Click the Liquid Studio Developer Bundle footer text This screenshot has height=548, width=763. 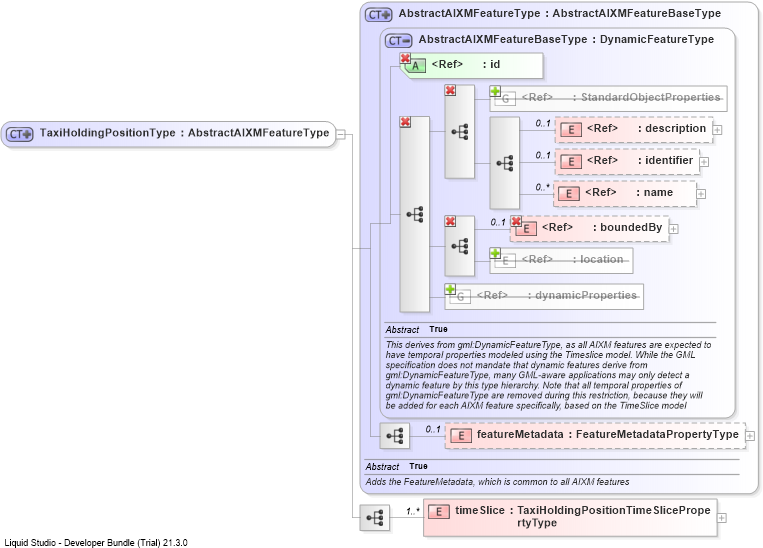pyautogui.click(x=96, y=543)
